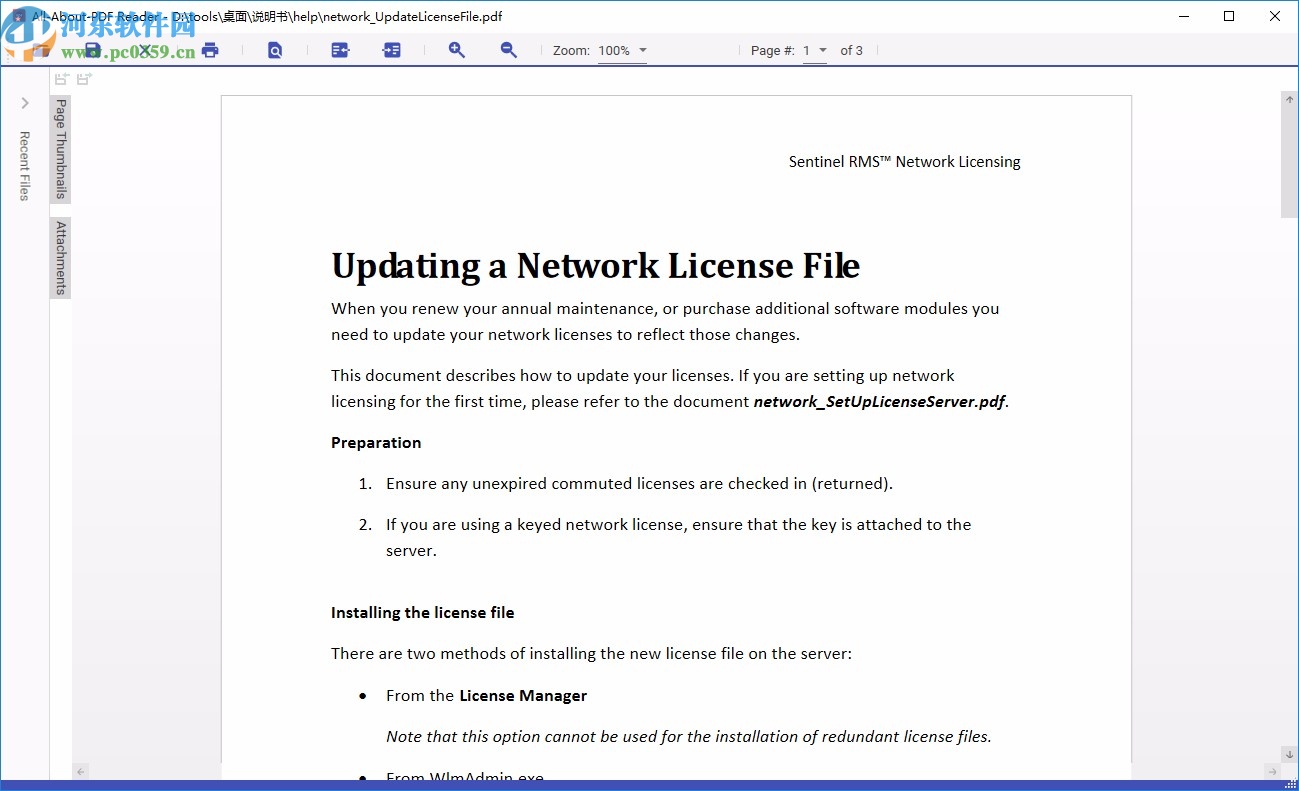The width and height of the screenshot is (1299, 791).
Task: Close the open PDF with the X icon
Action: pyautogui.click(x=143, y=50)
